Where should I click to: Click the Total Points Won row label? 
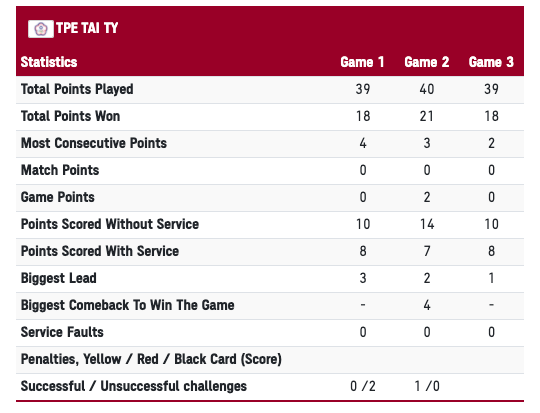71,116
